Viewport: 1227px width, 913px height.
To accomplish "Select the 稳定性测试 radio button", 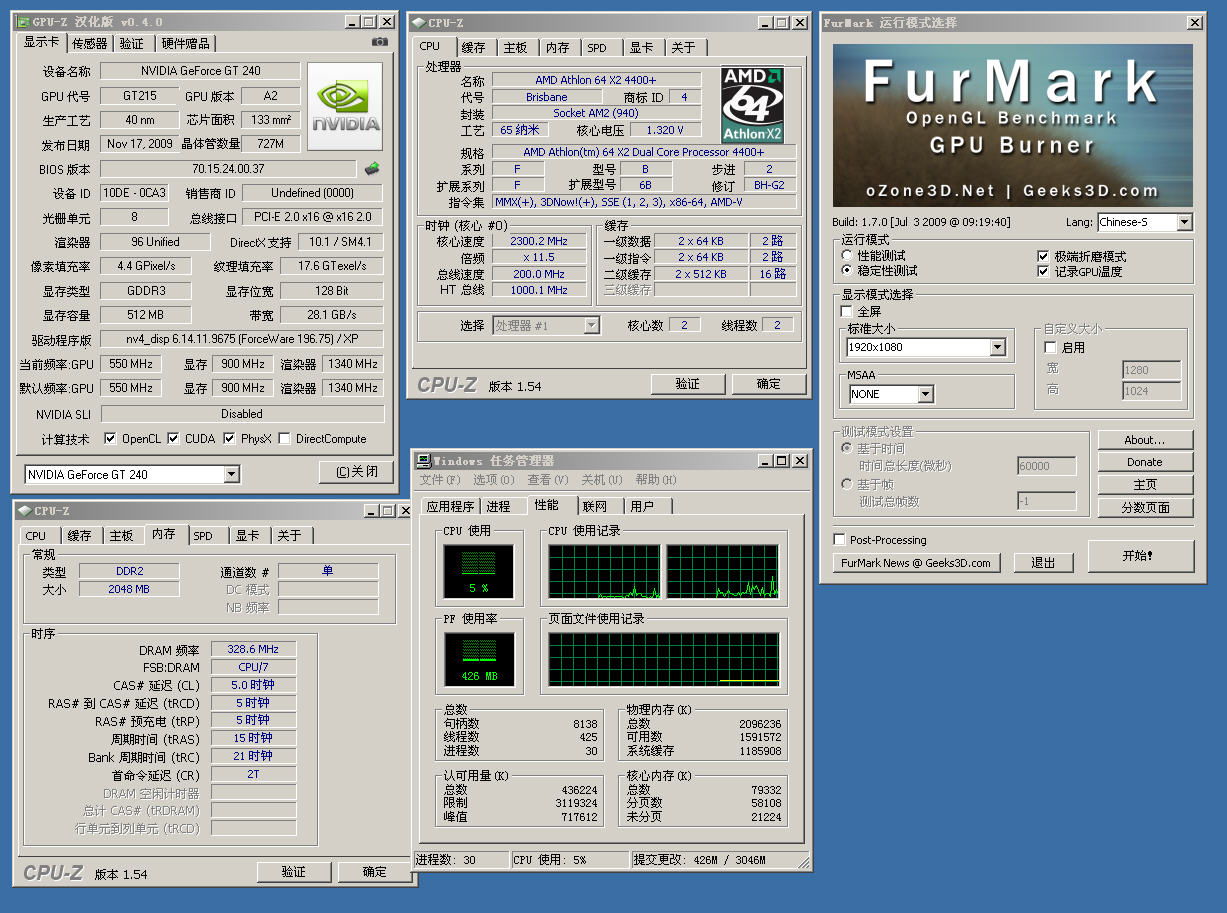I will (x=847, y=271).
